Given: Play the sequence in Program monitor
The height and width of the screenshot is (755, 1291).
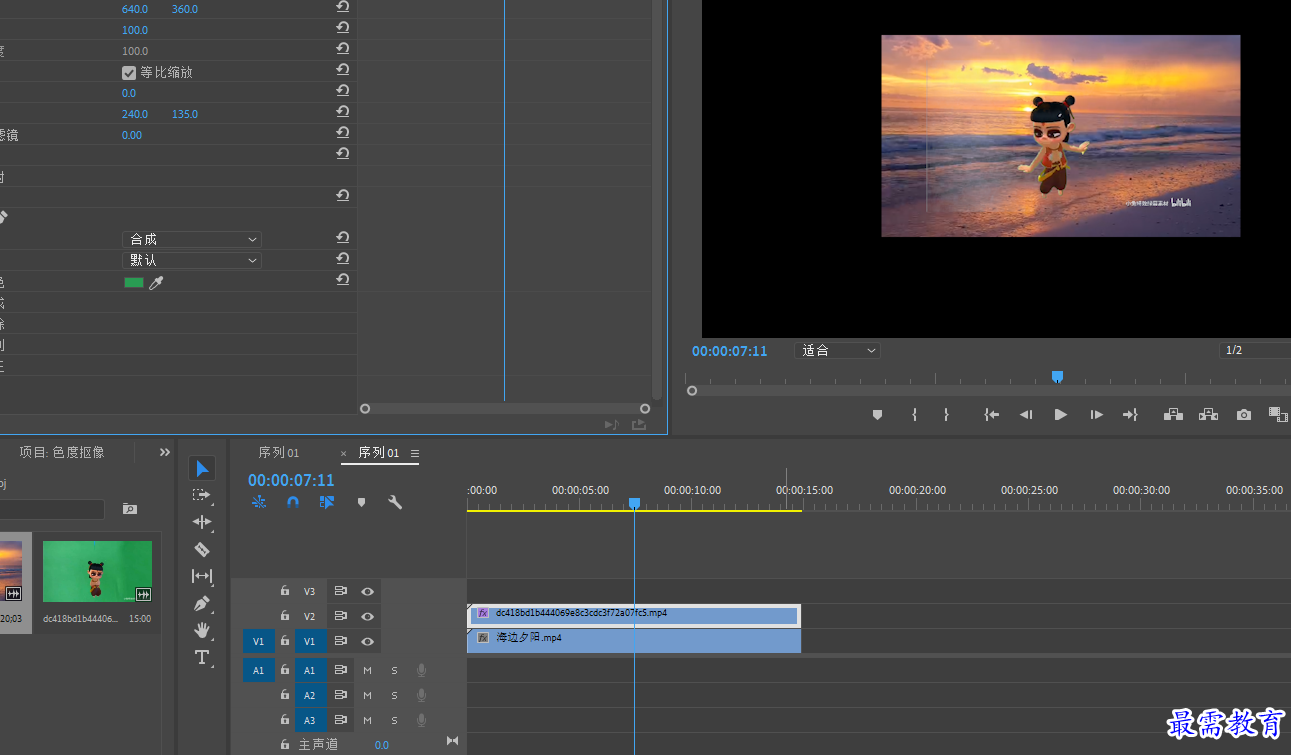Looking at the screenshot, I should (x=1061, y=414).
